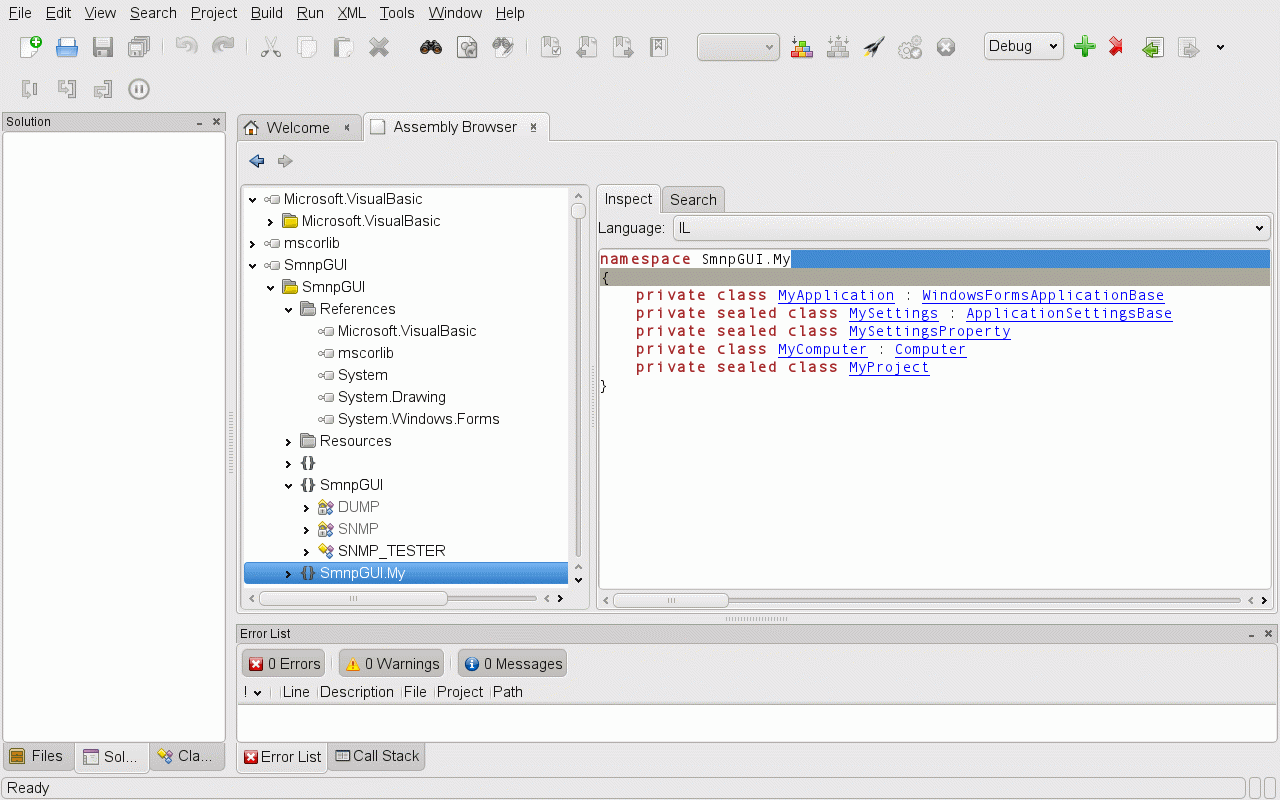Click the Save floppy disk icon

[103, 47]
